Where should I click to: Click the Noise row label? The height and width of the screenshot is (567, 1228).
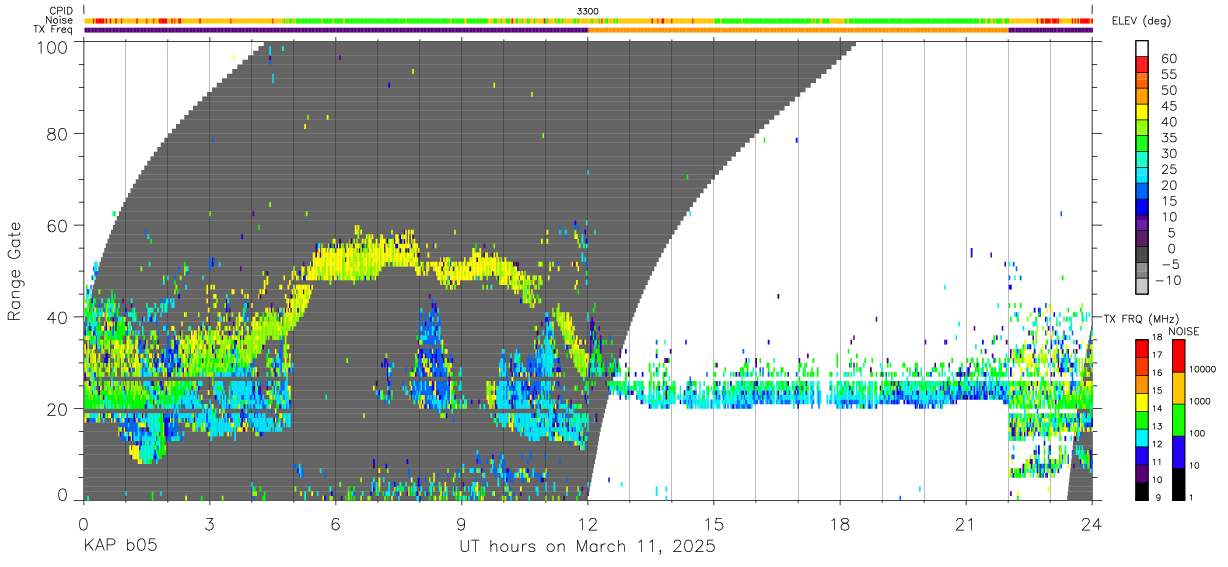click(x=60, y=20)
